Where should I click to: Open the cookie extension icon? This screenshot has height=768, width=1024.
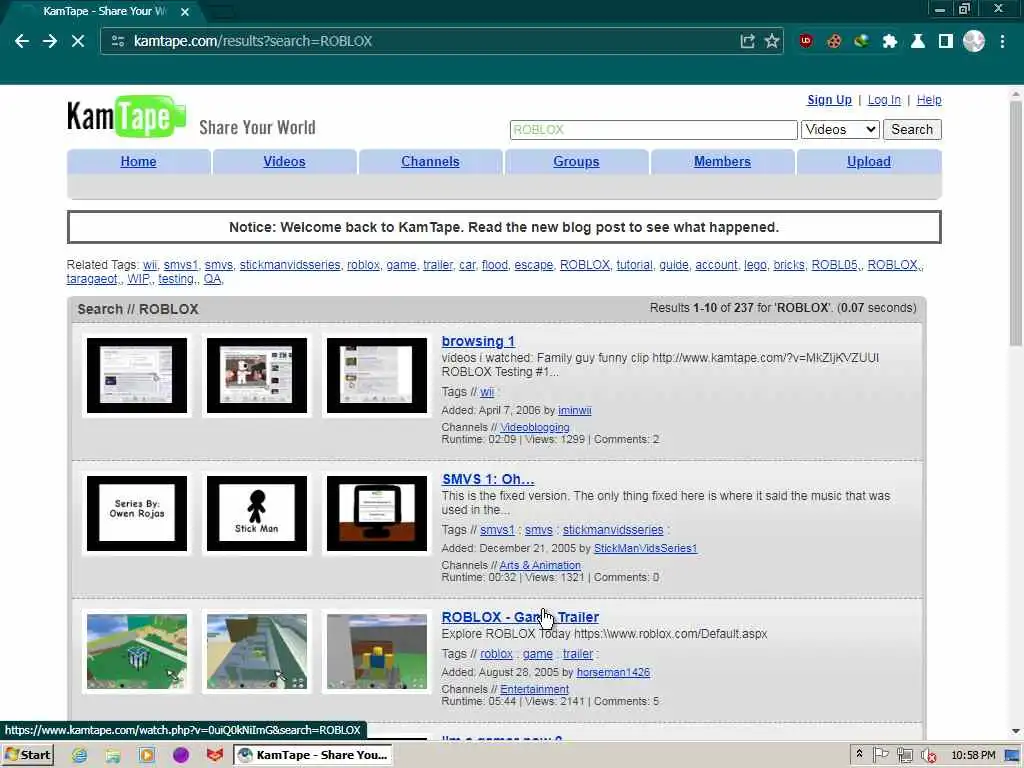[x=834, y=41]
